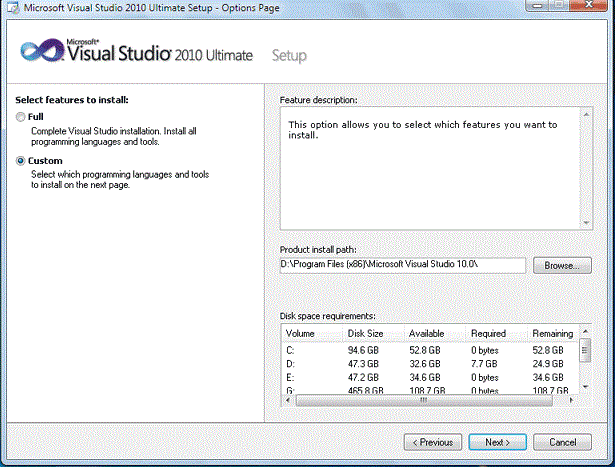Image resolution: width=615 pixels, height=467 pixels.
Task: Click the Available column header
Action: click(435, 334)
